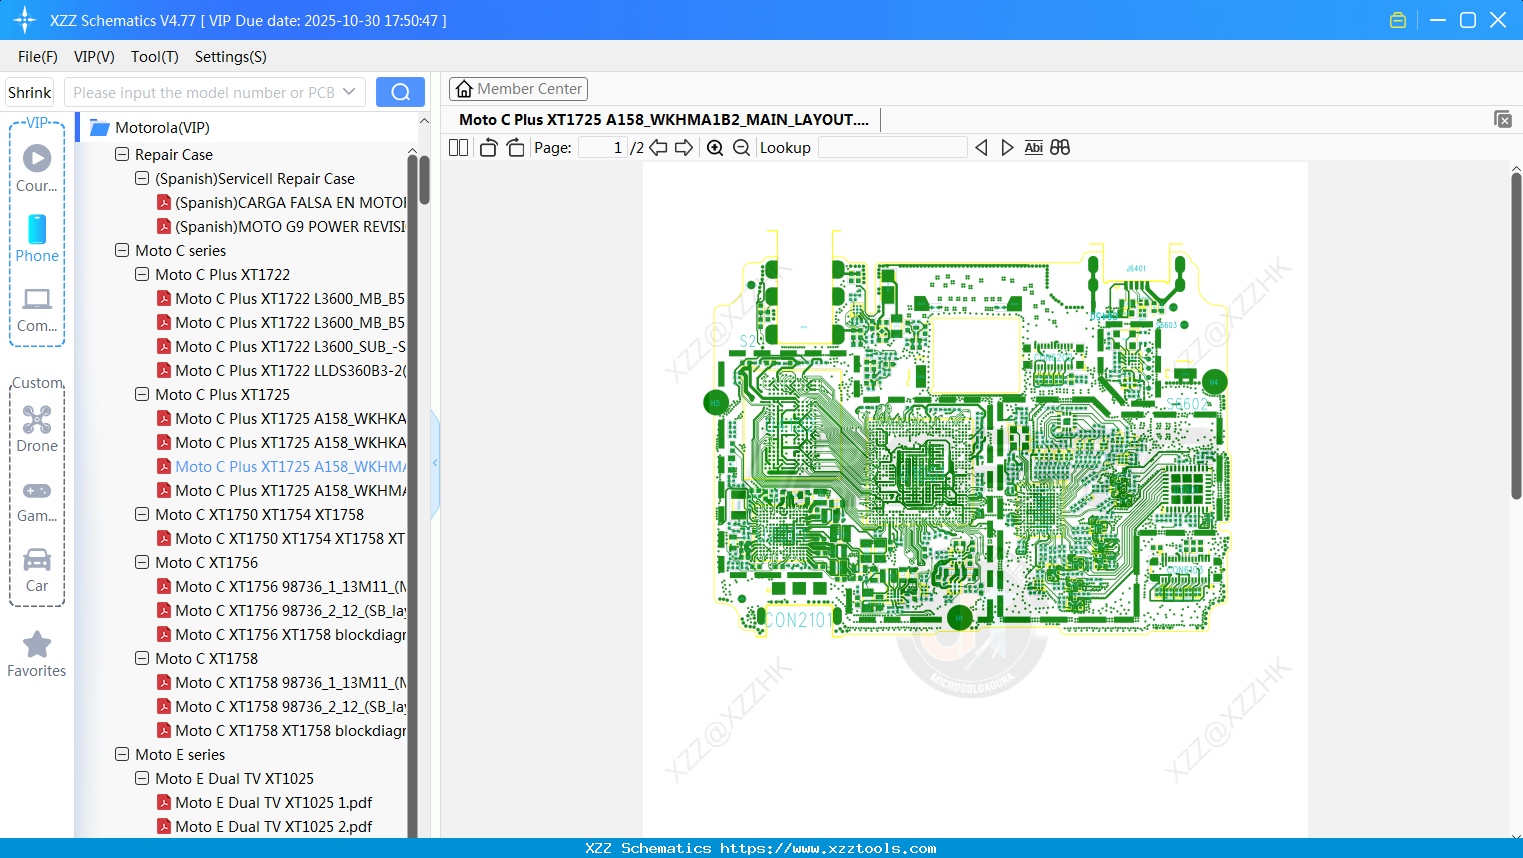Open the File(F) menu

(38, 57)
